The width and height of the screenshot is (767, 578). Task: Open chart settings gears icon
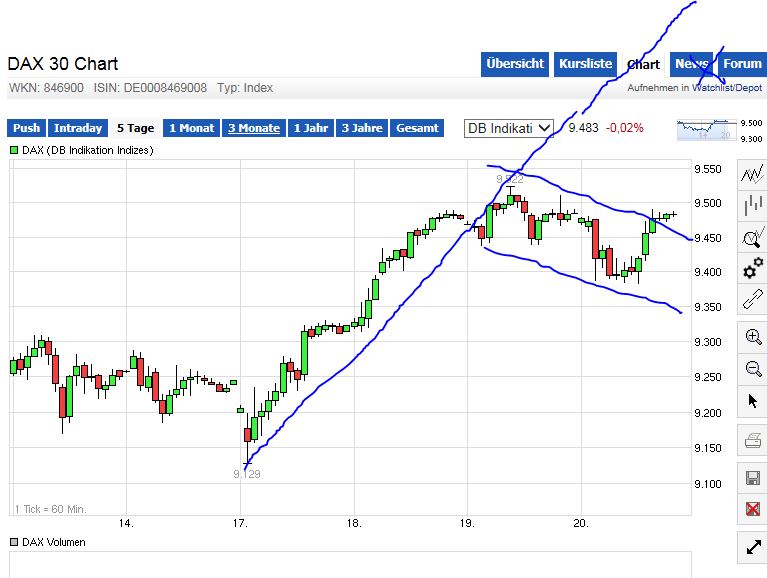[x=752, y=269]
